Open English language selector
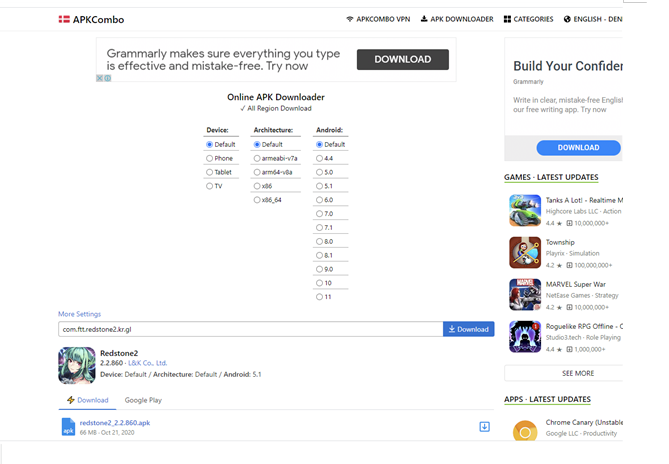Image resolution: width=669 pixels, height=464 pixels. point(593,19)
